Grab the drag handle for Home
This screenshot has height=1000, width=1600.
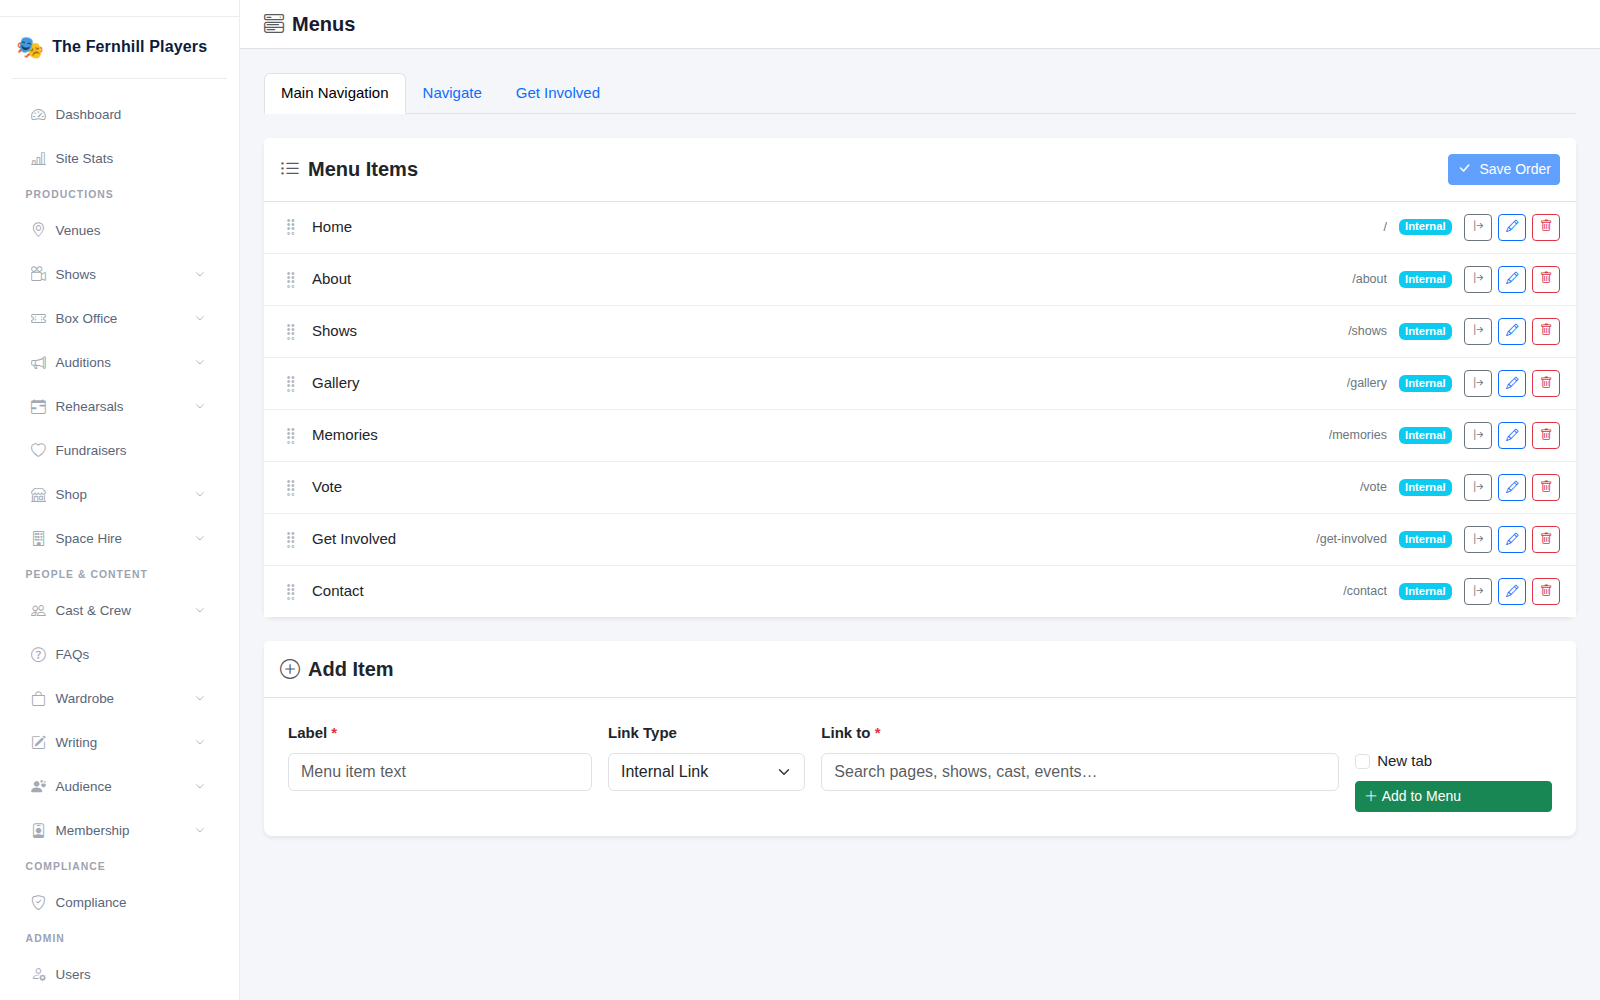point(291,227)
